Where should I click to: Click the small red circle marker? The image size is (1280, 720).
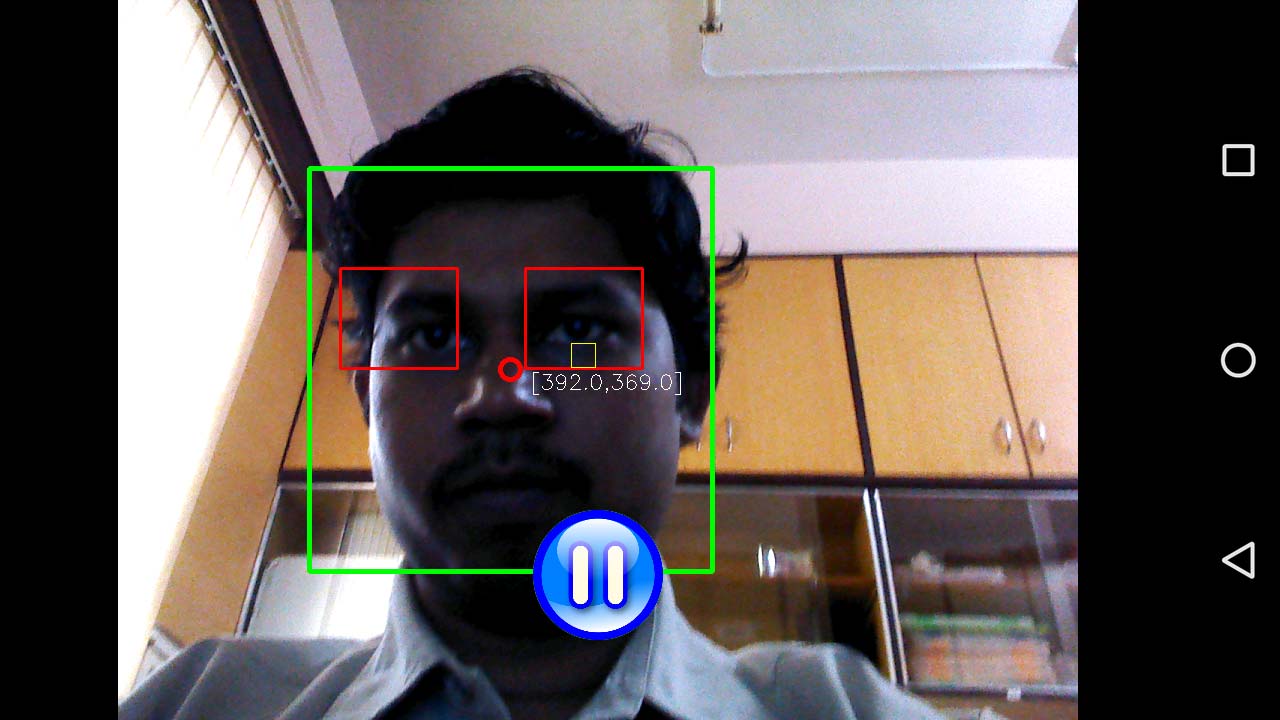click(x=510, y=370)
